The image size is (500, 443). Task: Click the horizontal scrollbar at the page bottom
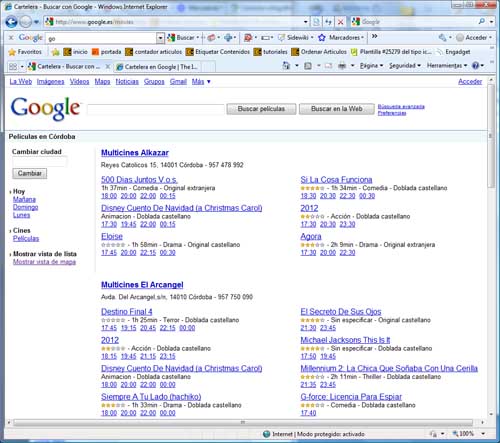pos(243,422)
